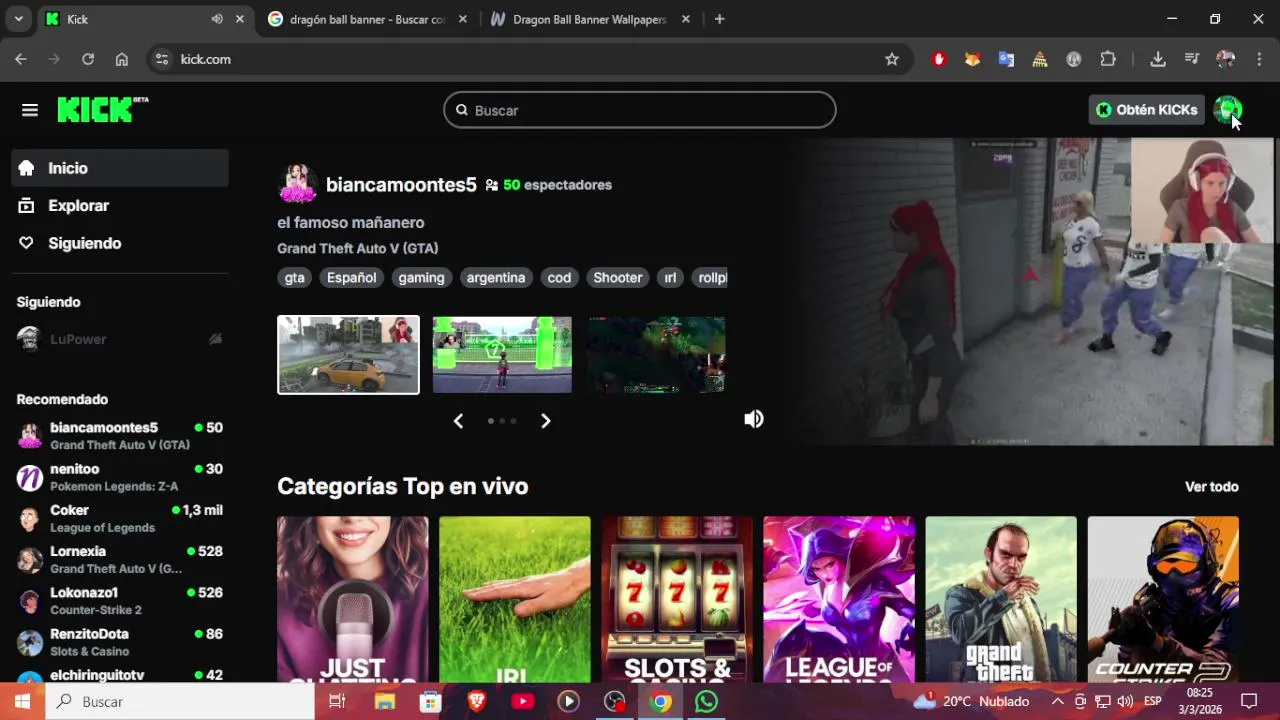Click the gta tag
This screenshot has height=720, width=1280.
coord(294,278)
